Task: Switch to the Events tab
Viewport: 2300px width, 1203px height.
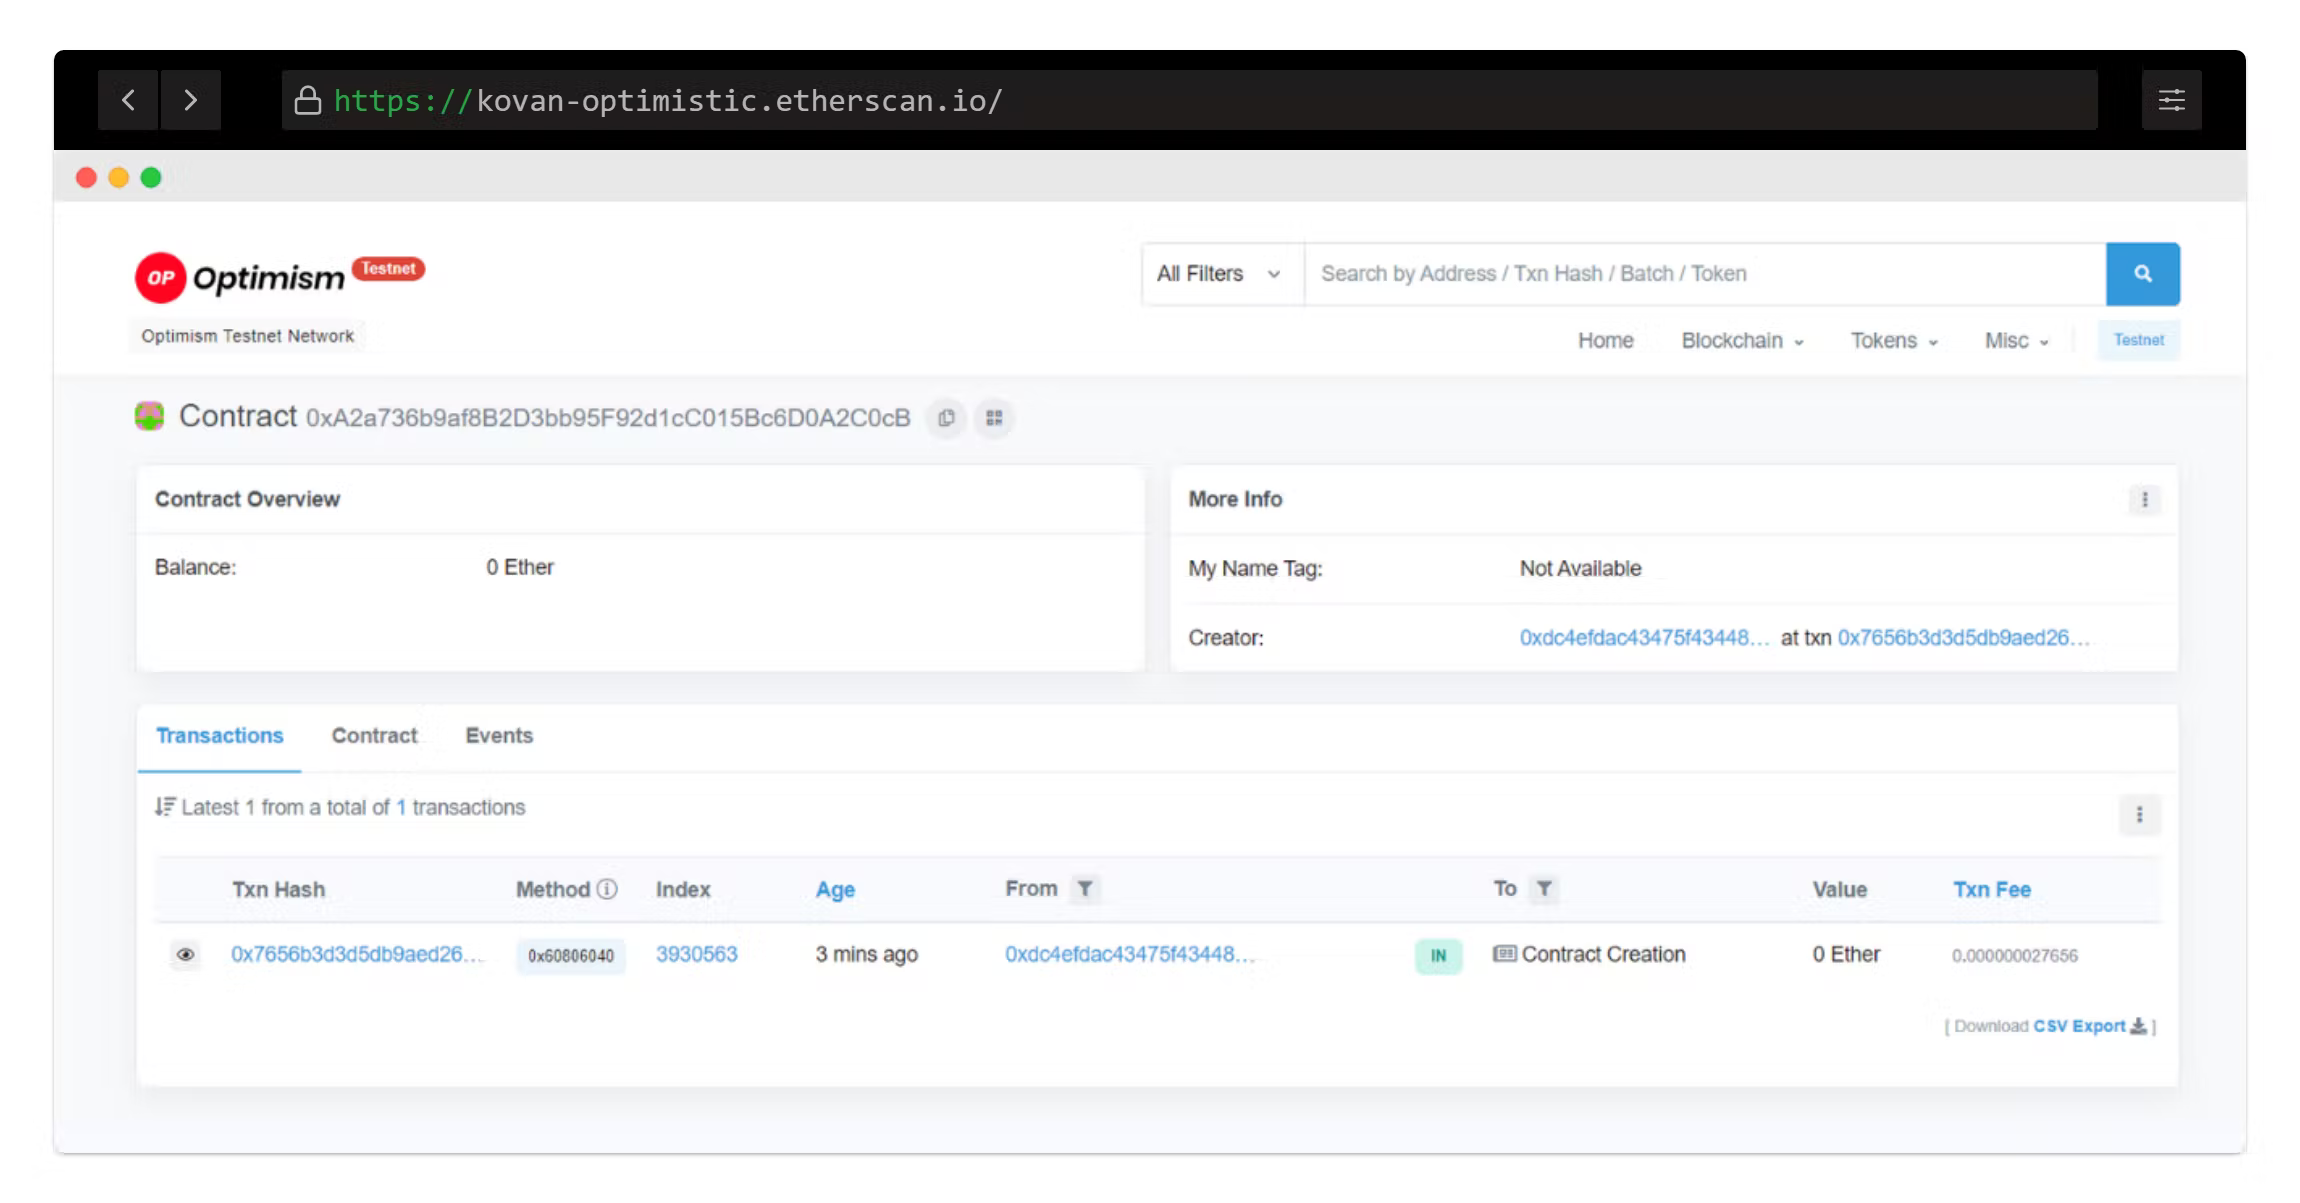Action: [499, 736]
